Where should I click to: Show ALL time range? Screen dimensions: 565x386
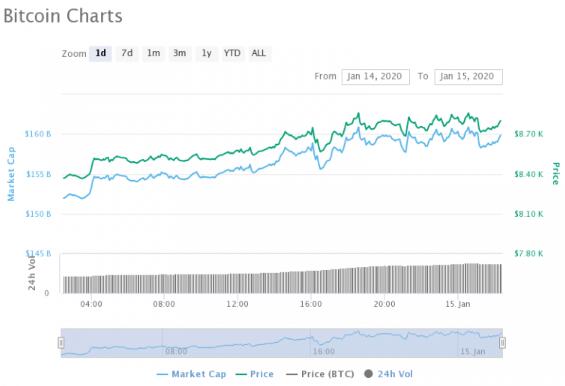259,53
